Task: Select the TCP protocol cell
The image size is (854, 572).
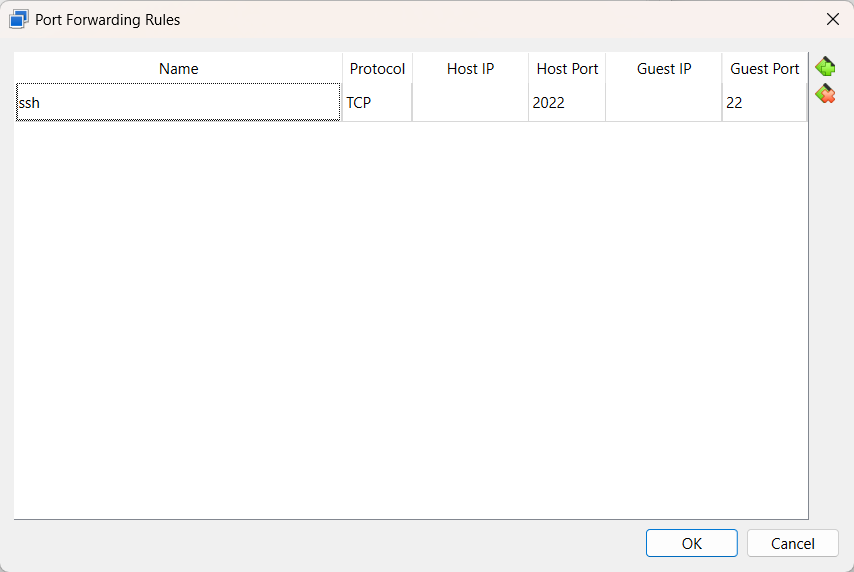Action: click(x=377, y=102)
